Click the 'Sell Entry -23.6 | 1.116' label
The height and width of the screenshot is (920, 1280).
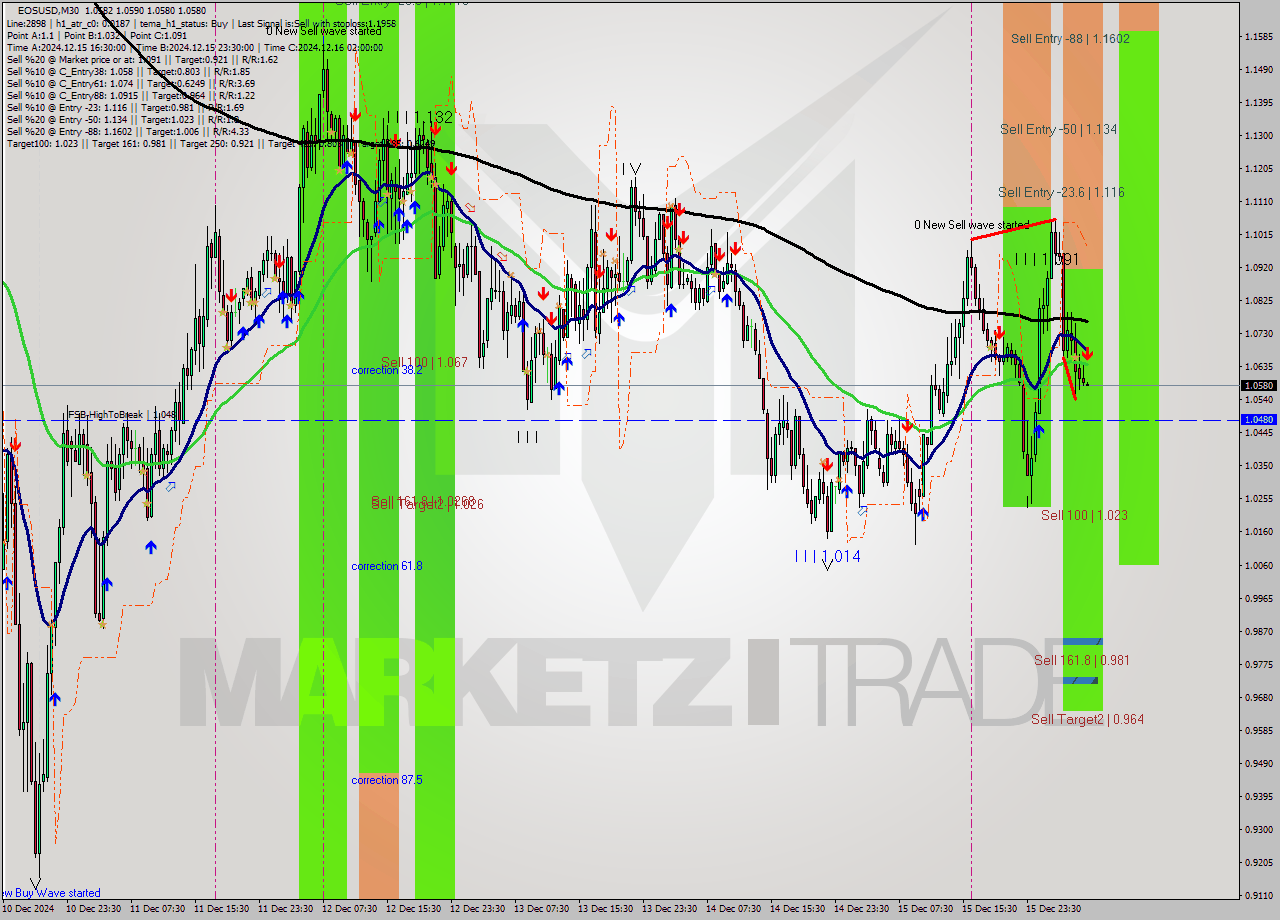1061,192
